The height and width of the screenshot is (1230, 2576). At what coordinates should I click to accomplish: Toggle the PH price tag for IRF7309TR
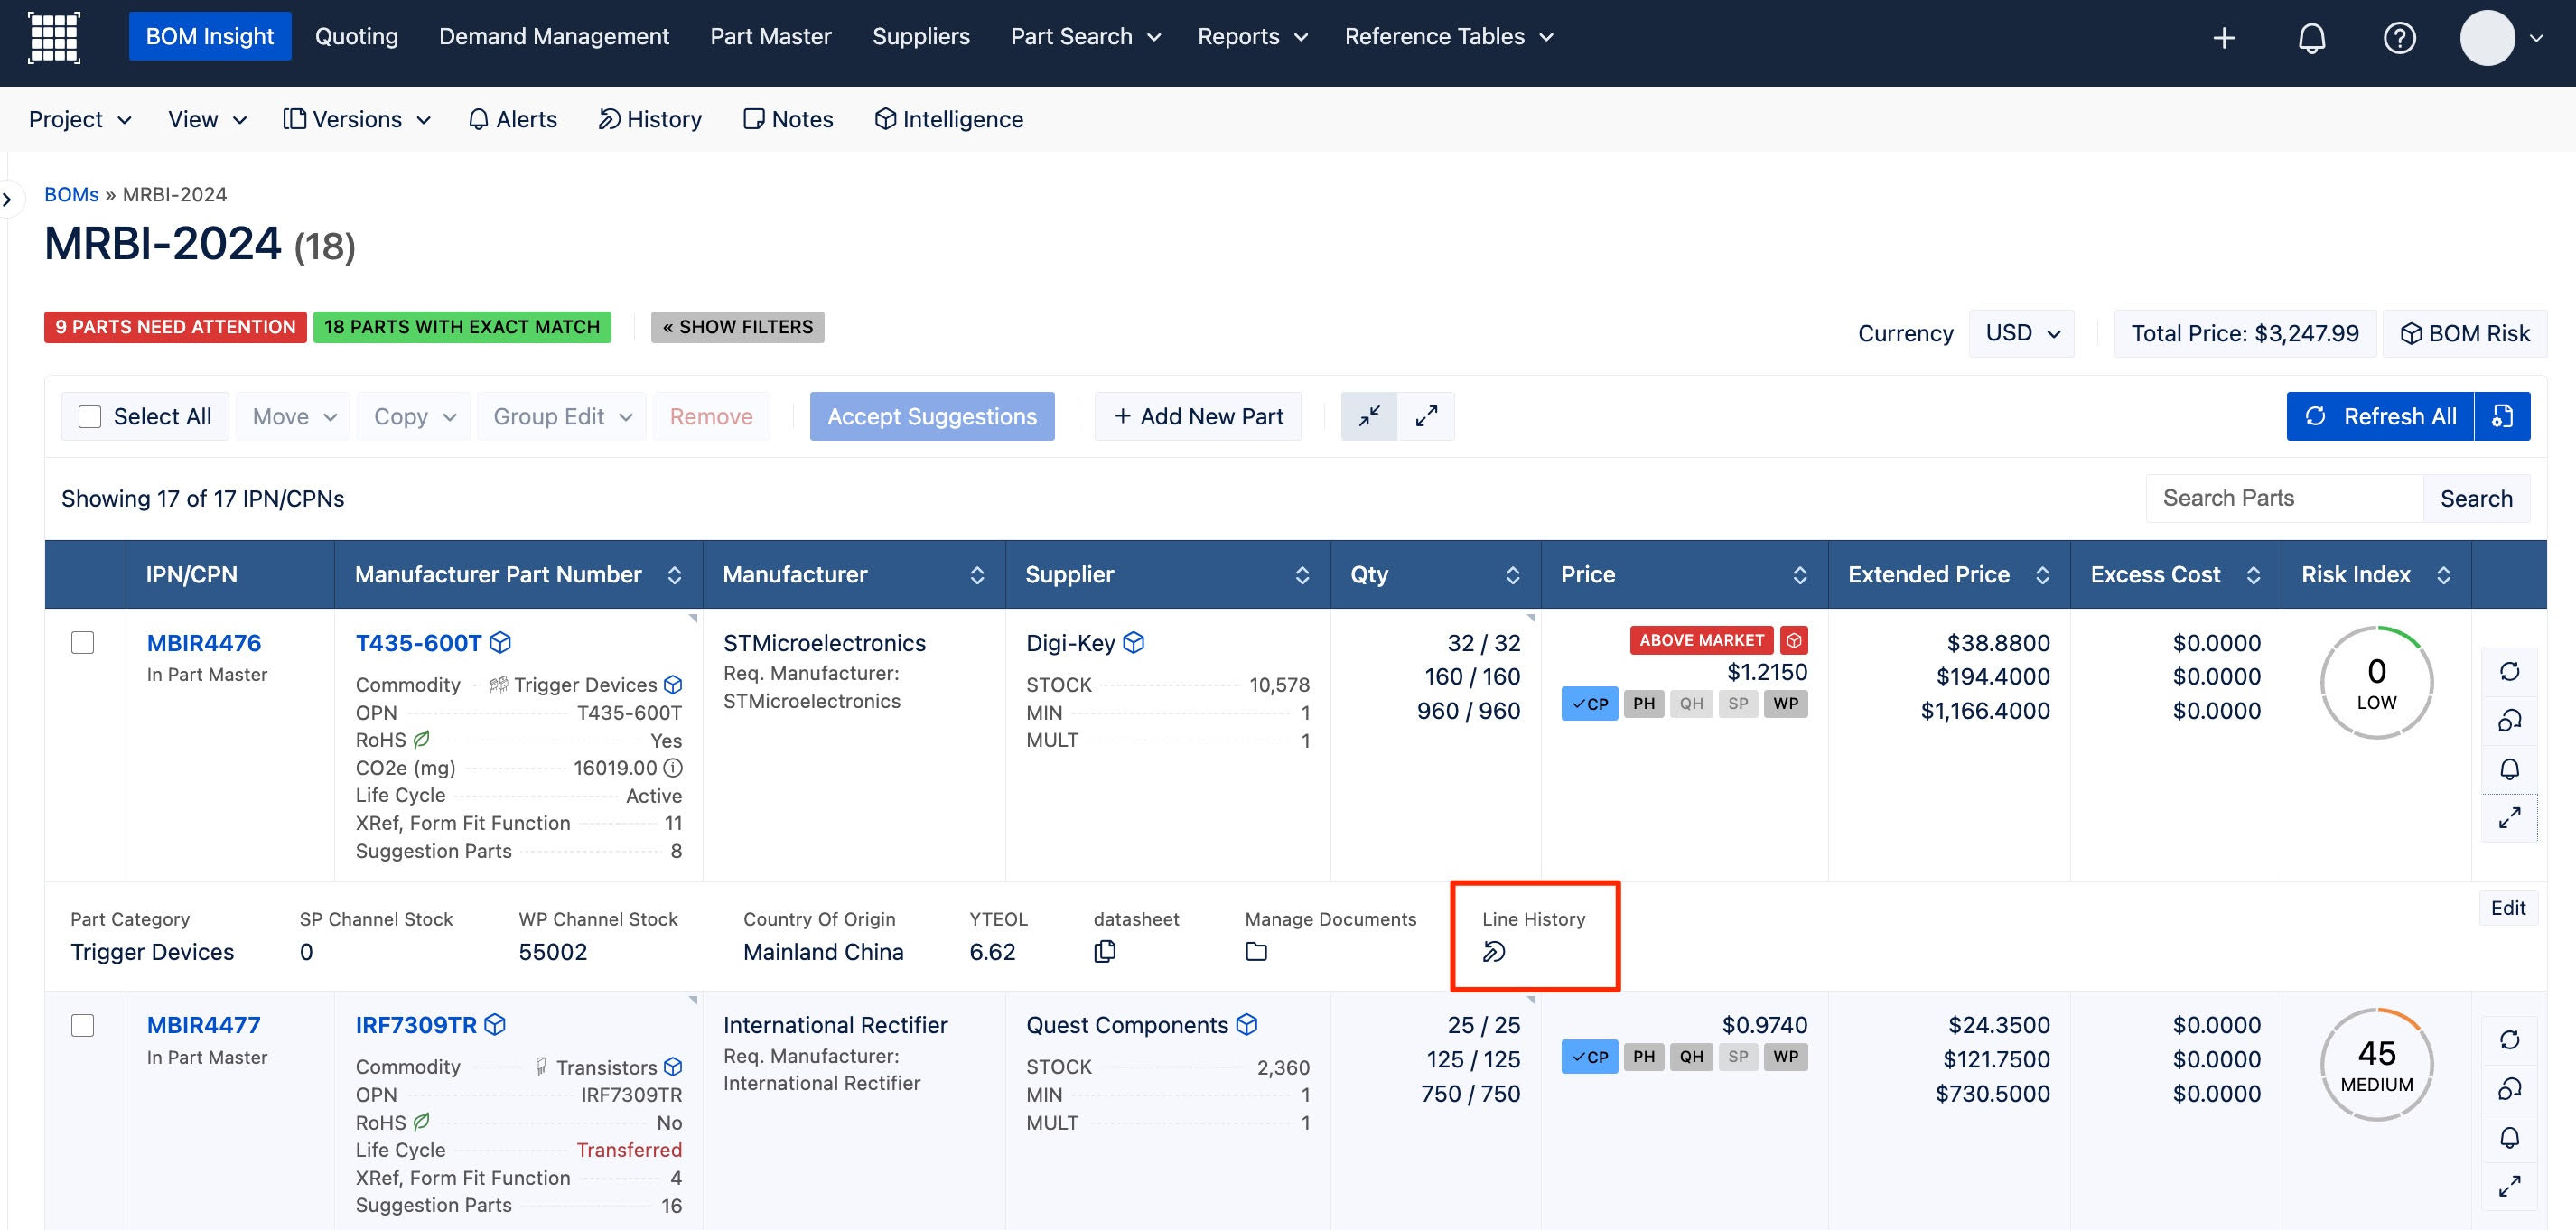pyautogui.click(x=1644, y=1057)
